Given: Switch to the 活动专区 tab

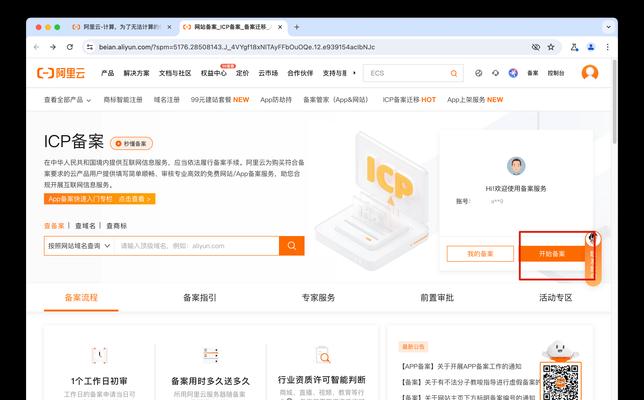Looking at the screenshot, I should 556,297.
